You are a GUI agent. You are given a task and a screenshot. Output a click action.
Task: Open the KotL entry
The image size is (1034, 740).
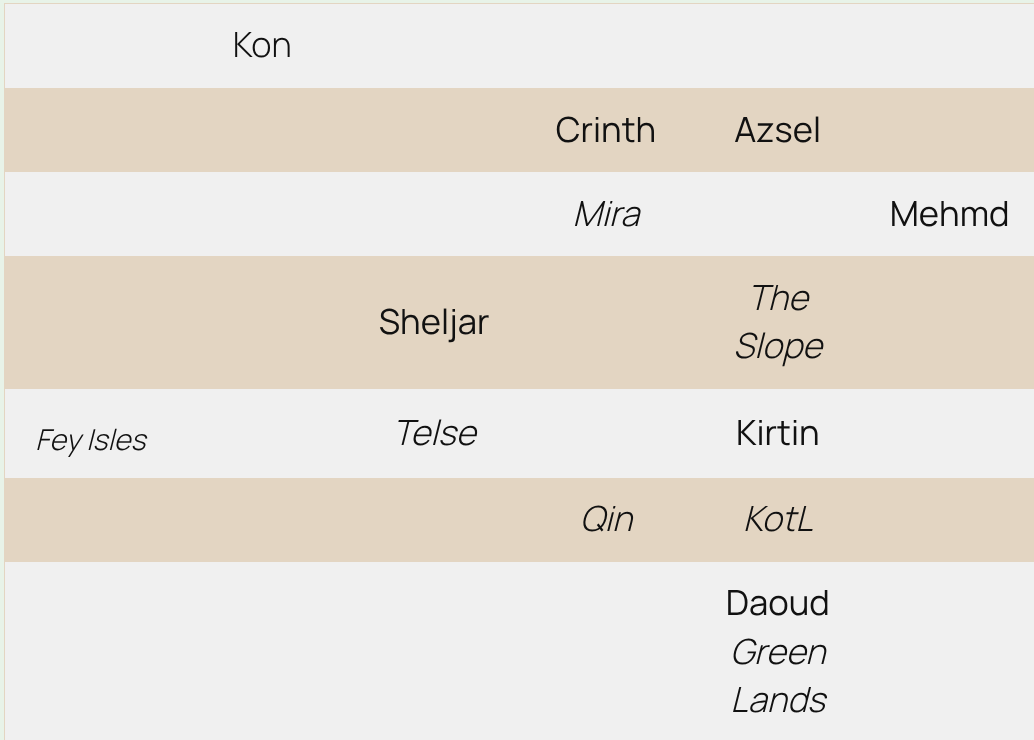pos(778,519)
